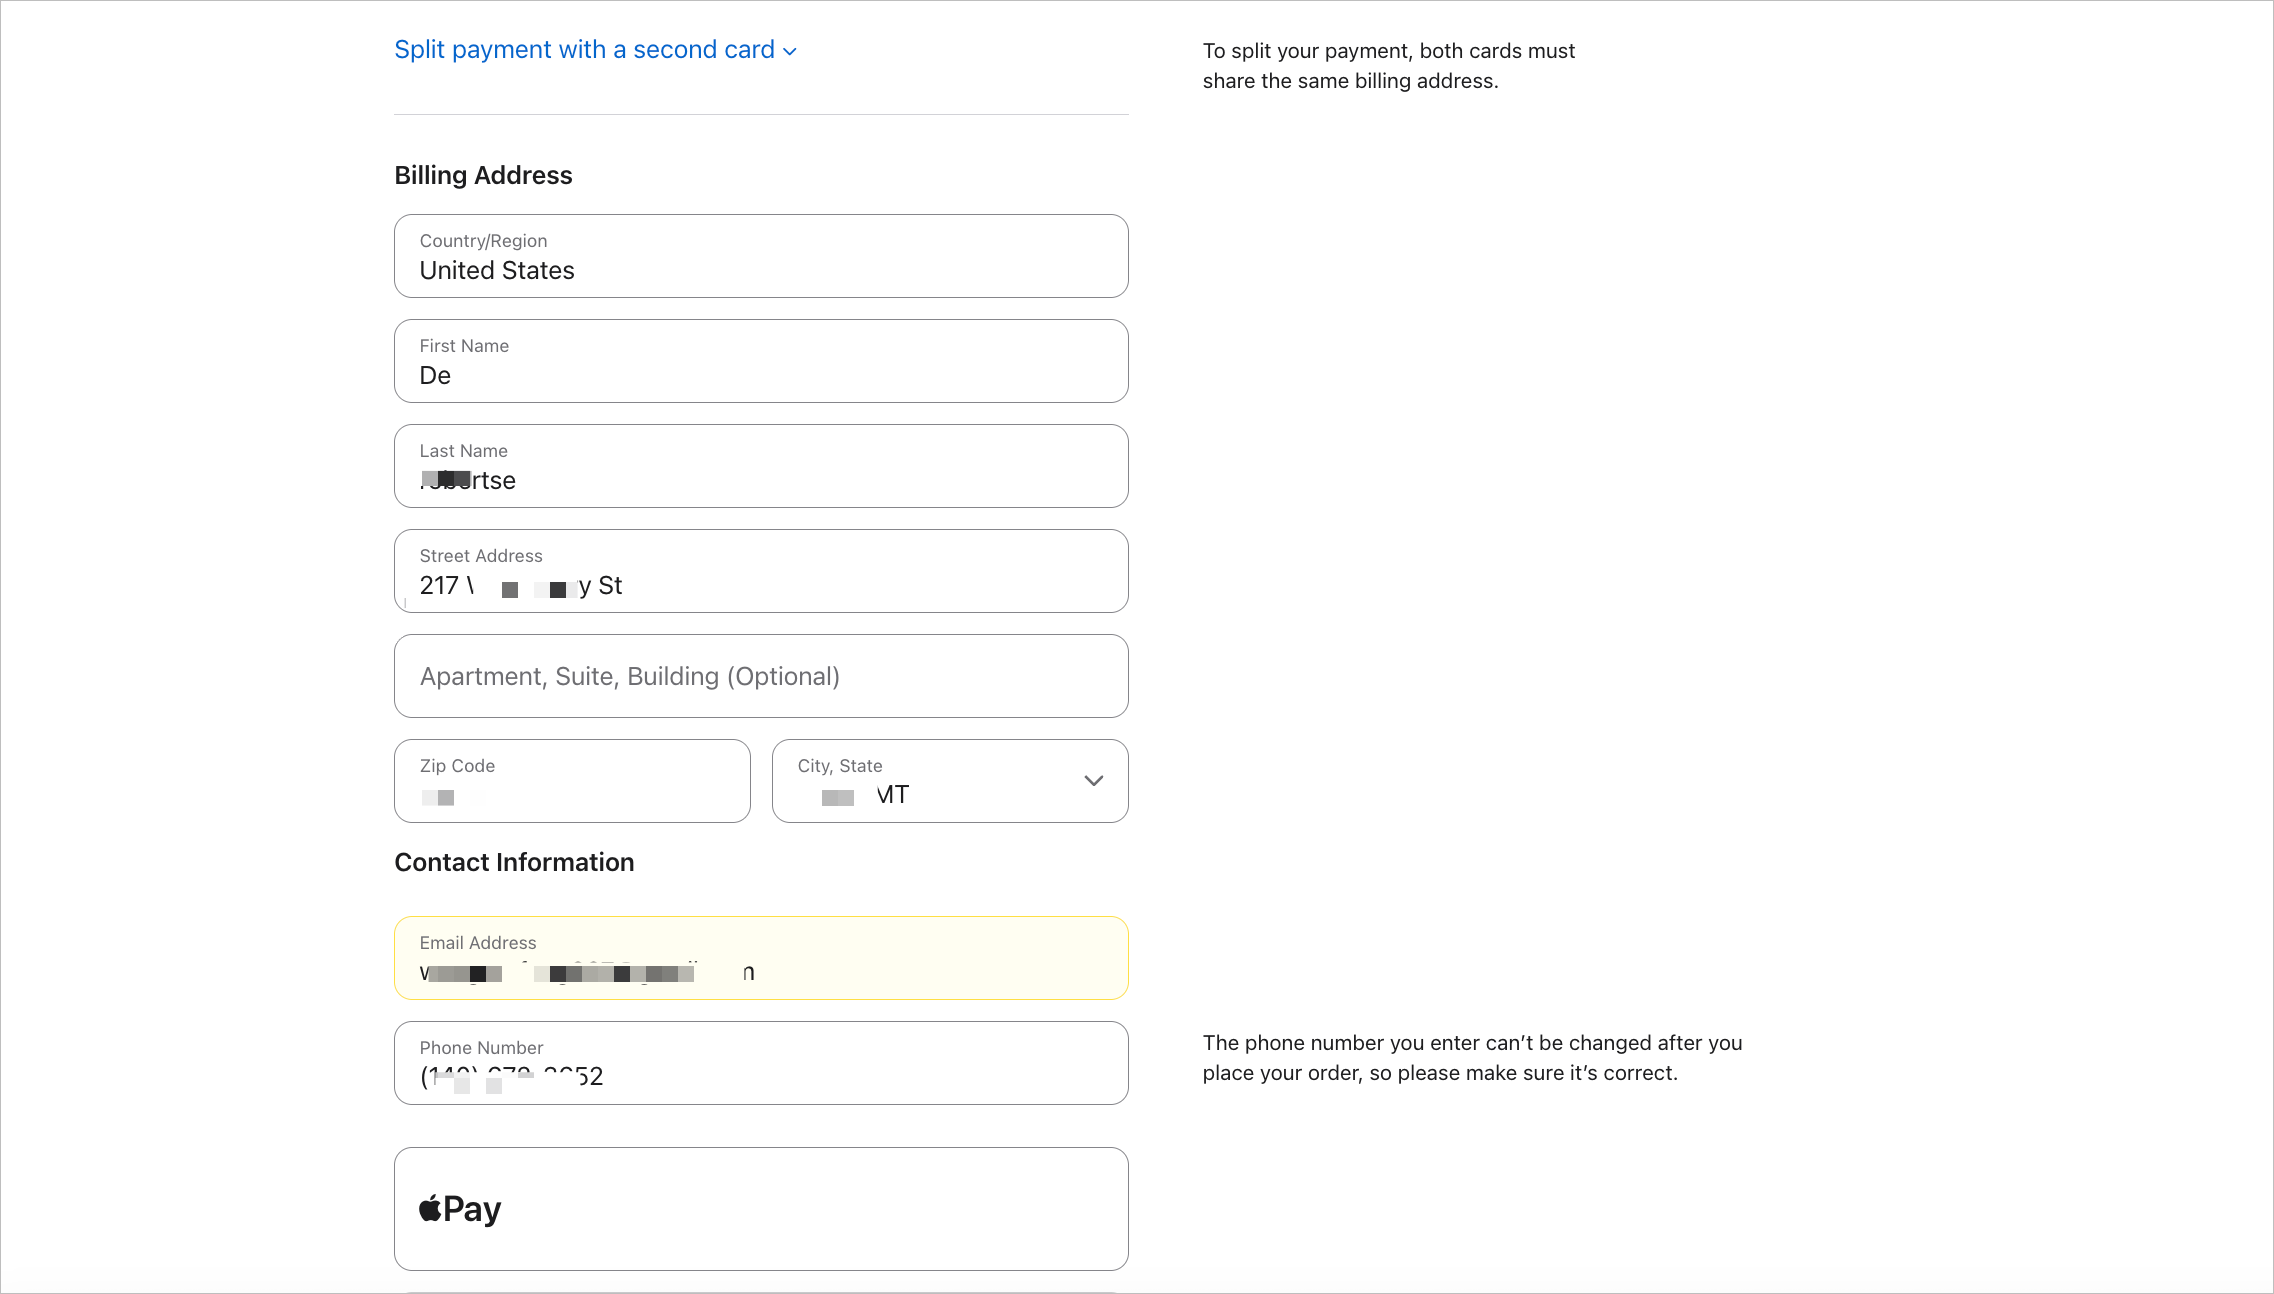Click the Last Name input field
Screen dimensions: 2274x1294
coord(761,466)
